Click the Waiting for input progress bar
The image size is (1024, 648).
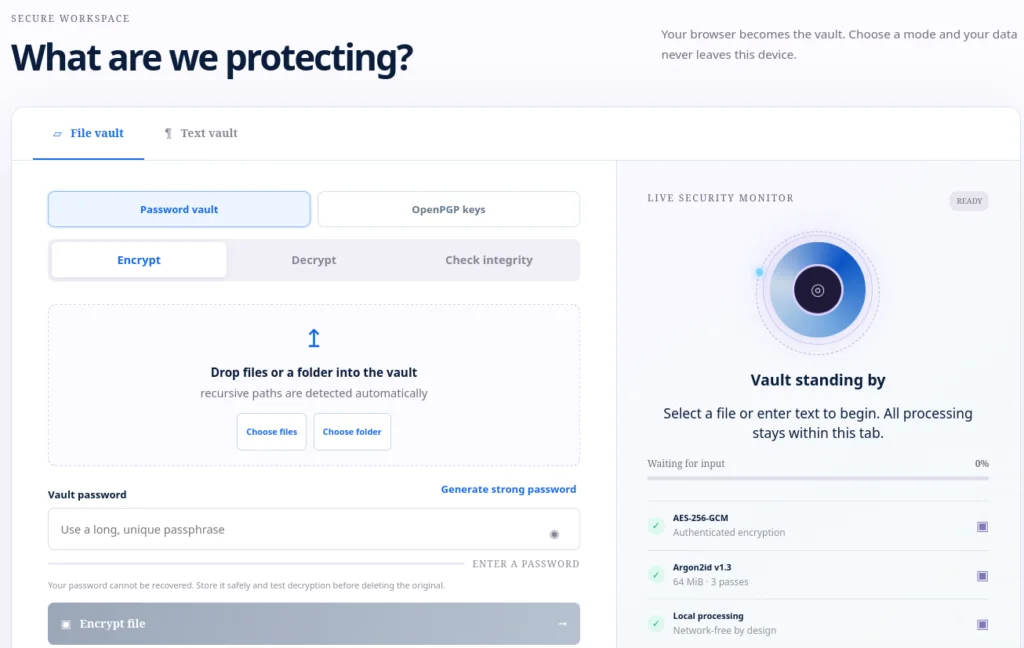tap(818, 478)
